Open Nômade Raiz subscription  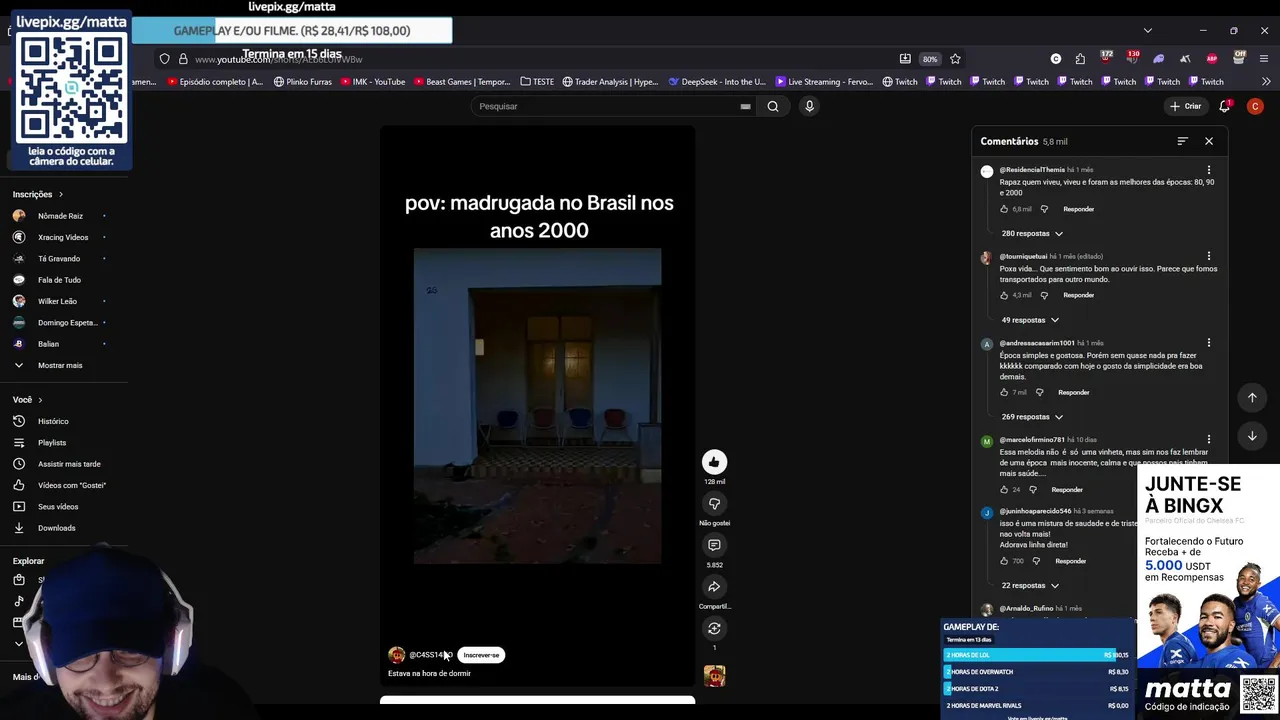coord(58,216)
